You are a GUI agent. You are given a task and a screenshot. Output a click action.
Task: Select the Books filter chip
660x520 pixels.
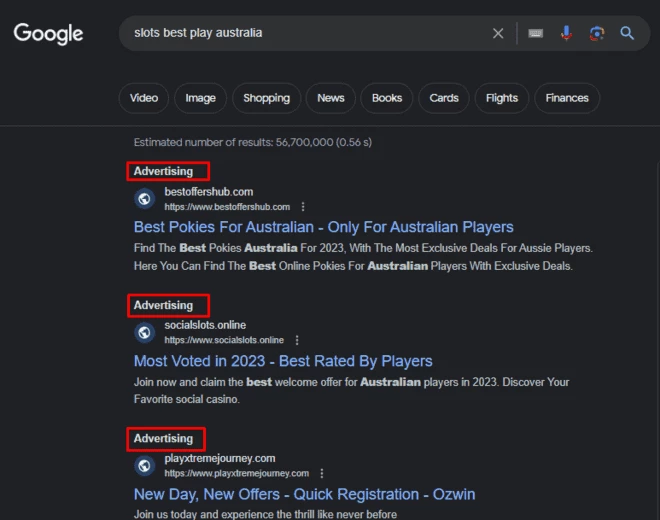point(387,98)
